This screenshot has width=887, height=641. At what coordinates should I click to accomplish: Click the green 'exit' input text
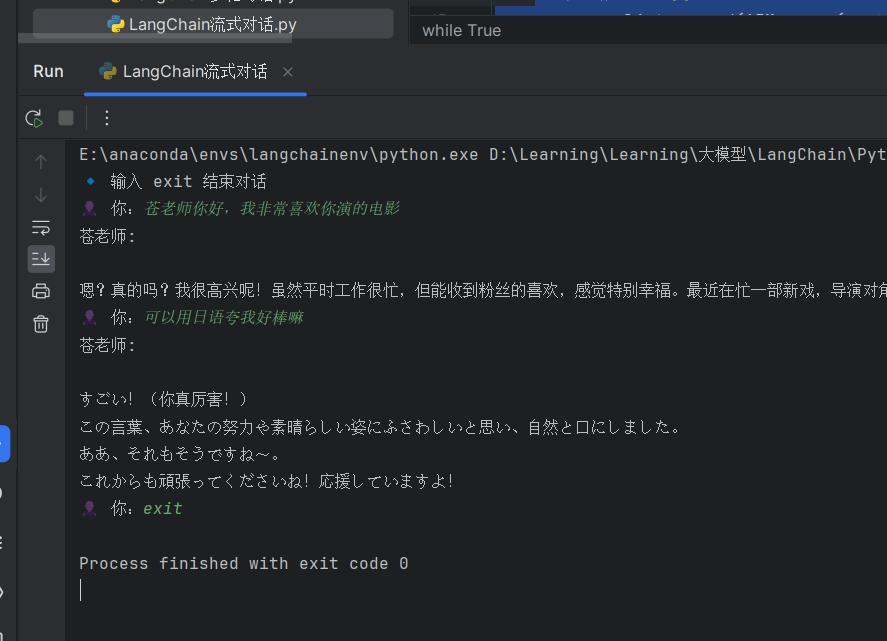[x=163, y=509]
